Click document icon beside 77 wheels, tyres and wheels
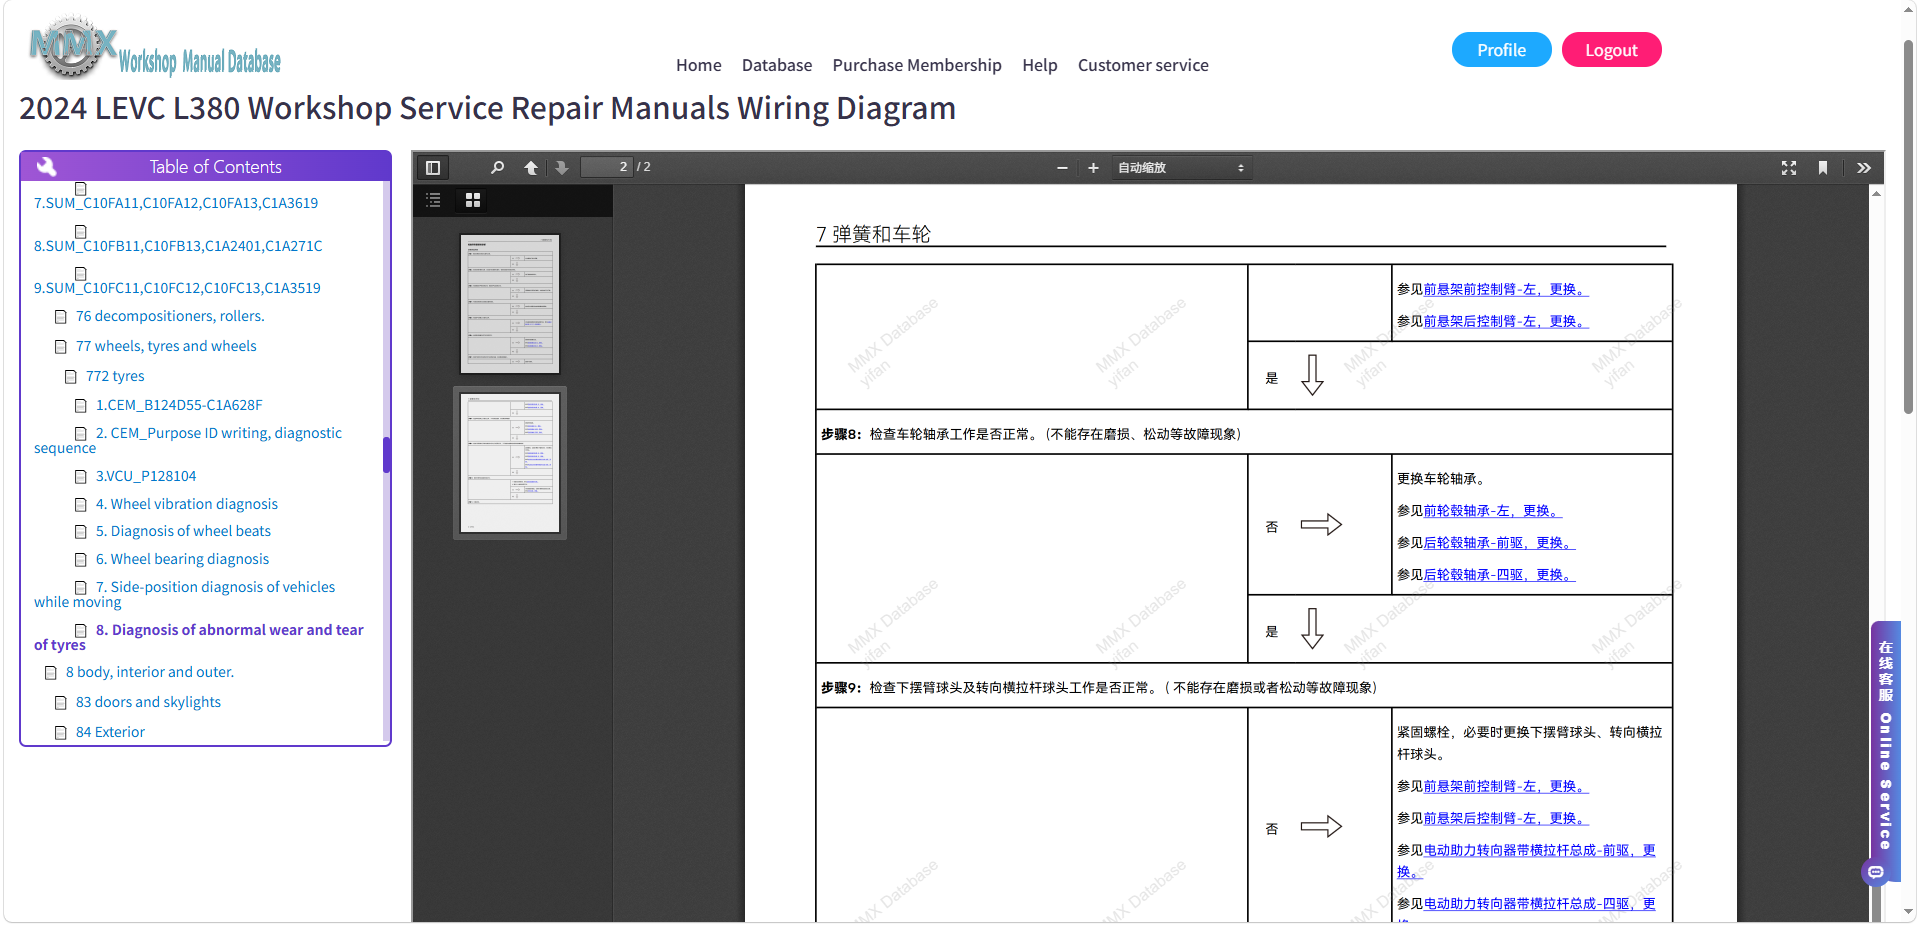Image resolution: width=1920 pixels, height=925 pixels. pyautogui.click(x=61, y=347)
